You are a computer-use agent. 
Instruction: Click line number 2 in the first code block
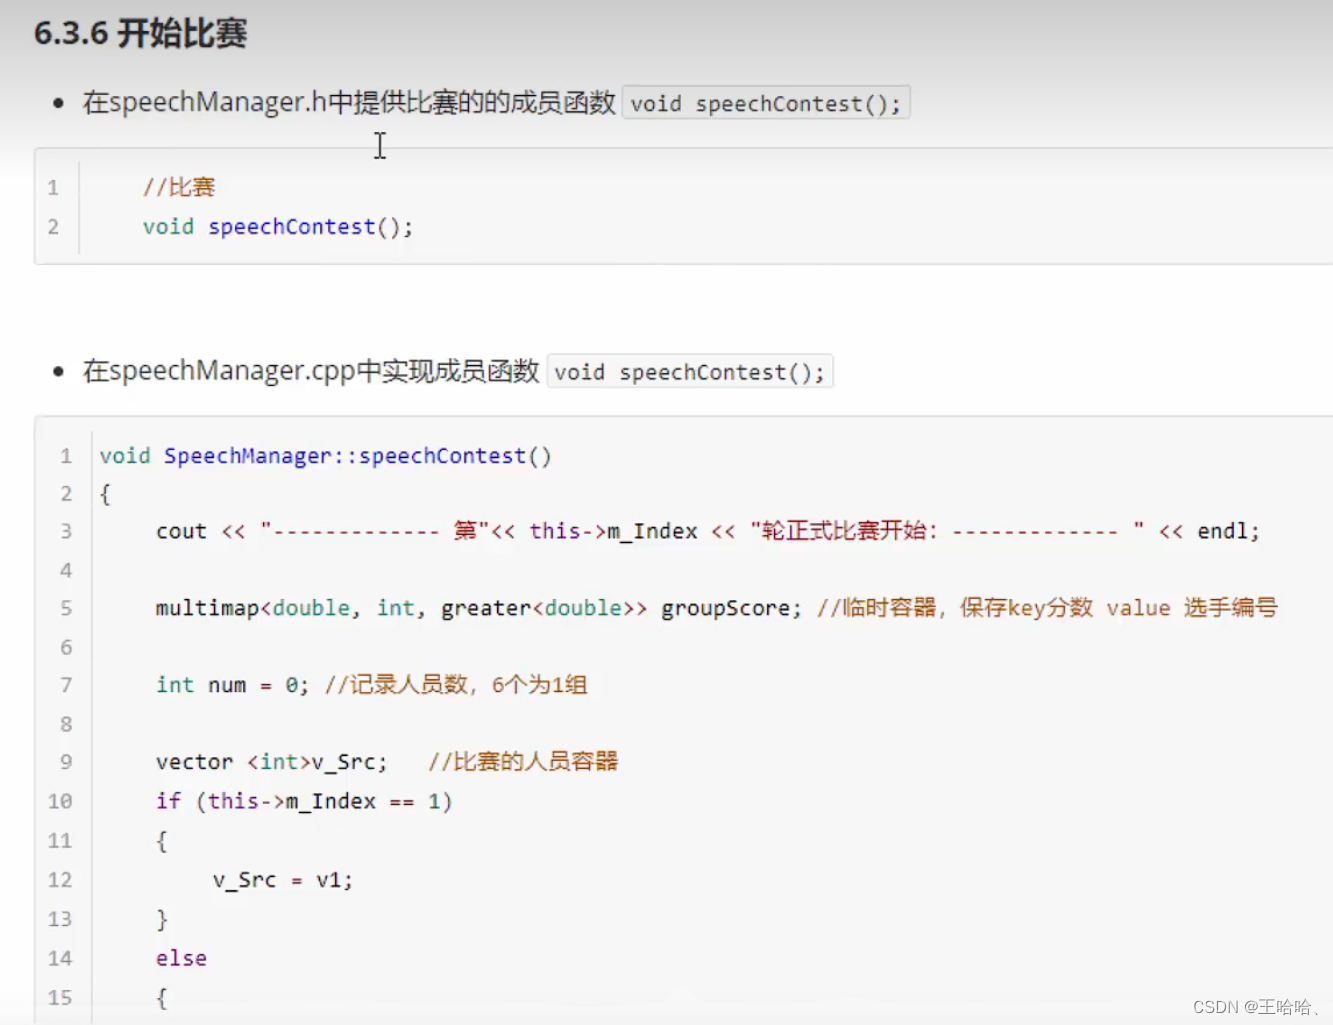pos(53,227)
